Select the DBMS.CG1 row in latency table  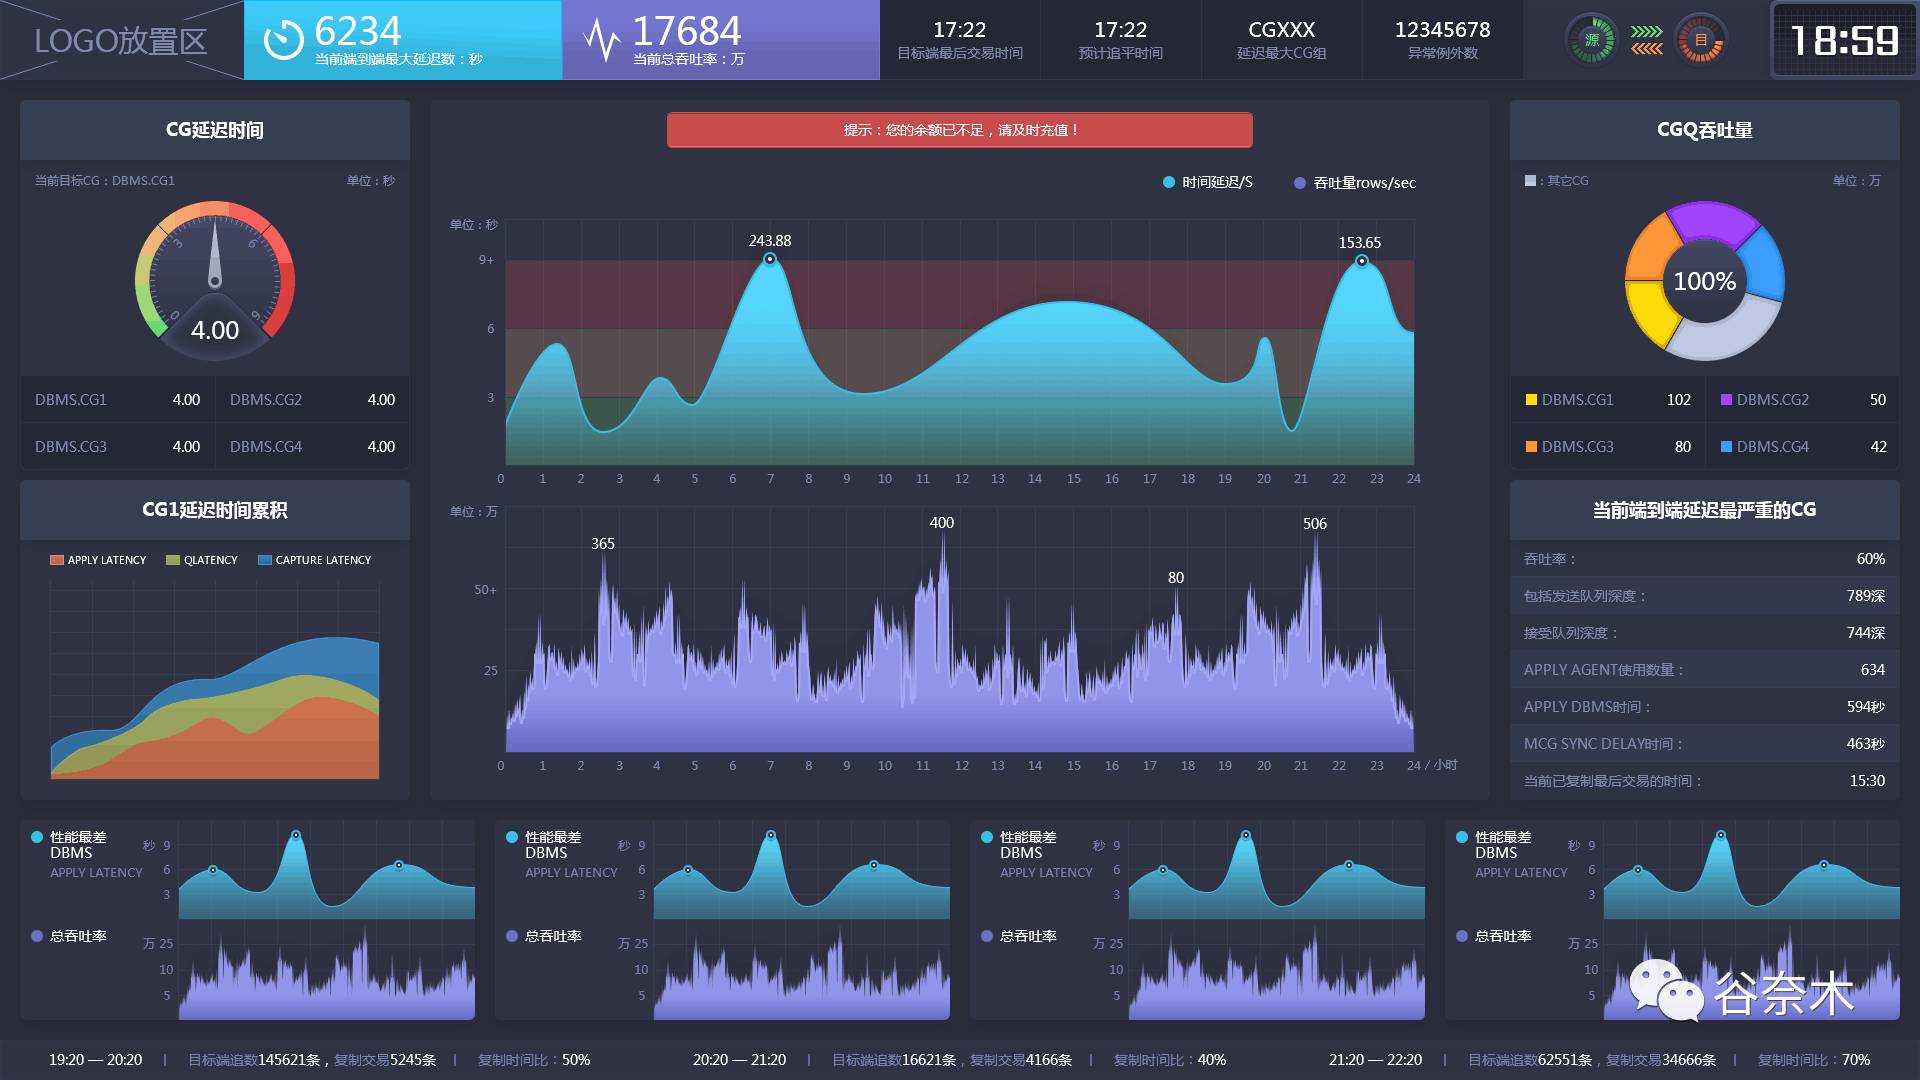tap(118, 400)
